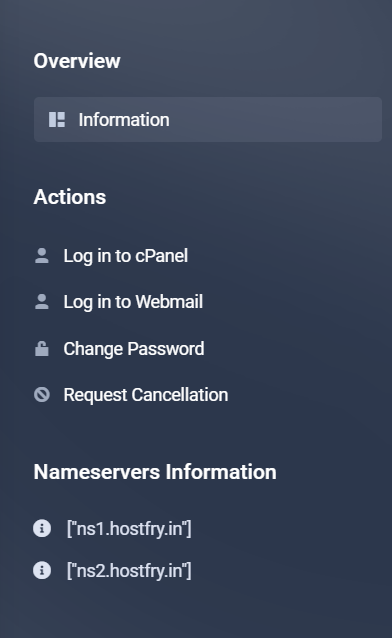
Task: Click the ns2.hostfry.in nameserver entry
Action: (x=129, y=570)
